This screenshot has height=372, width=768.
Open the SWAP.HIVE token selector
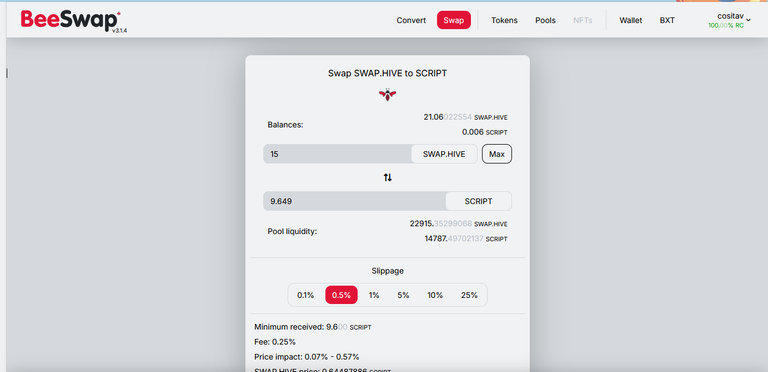click(x=444, y=154)
